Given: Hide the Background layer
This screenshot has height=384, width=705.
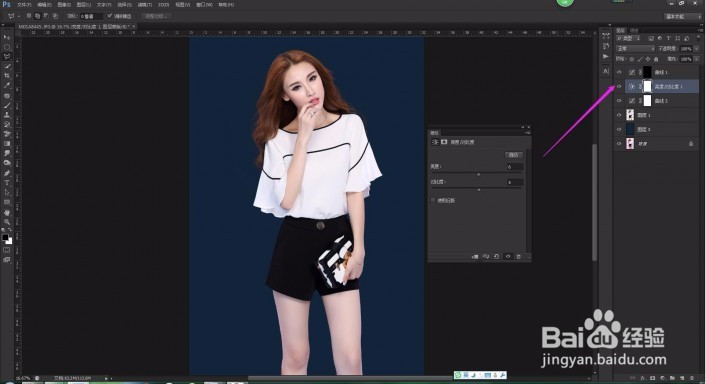Looking at the screenshot, I should pyautogui.click(x=619, y=144).
